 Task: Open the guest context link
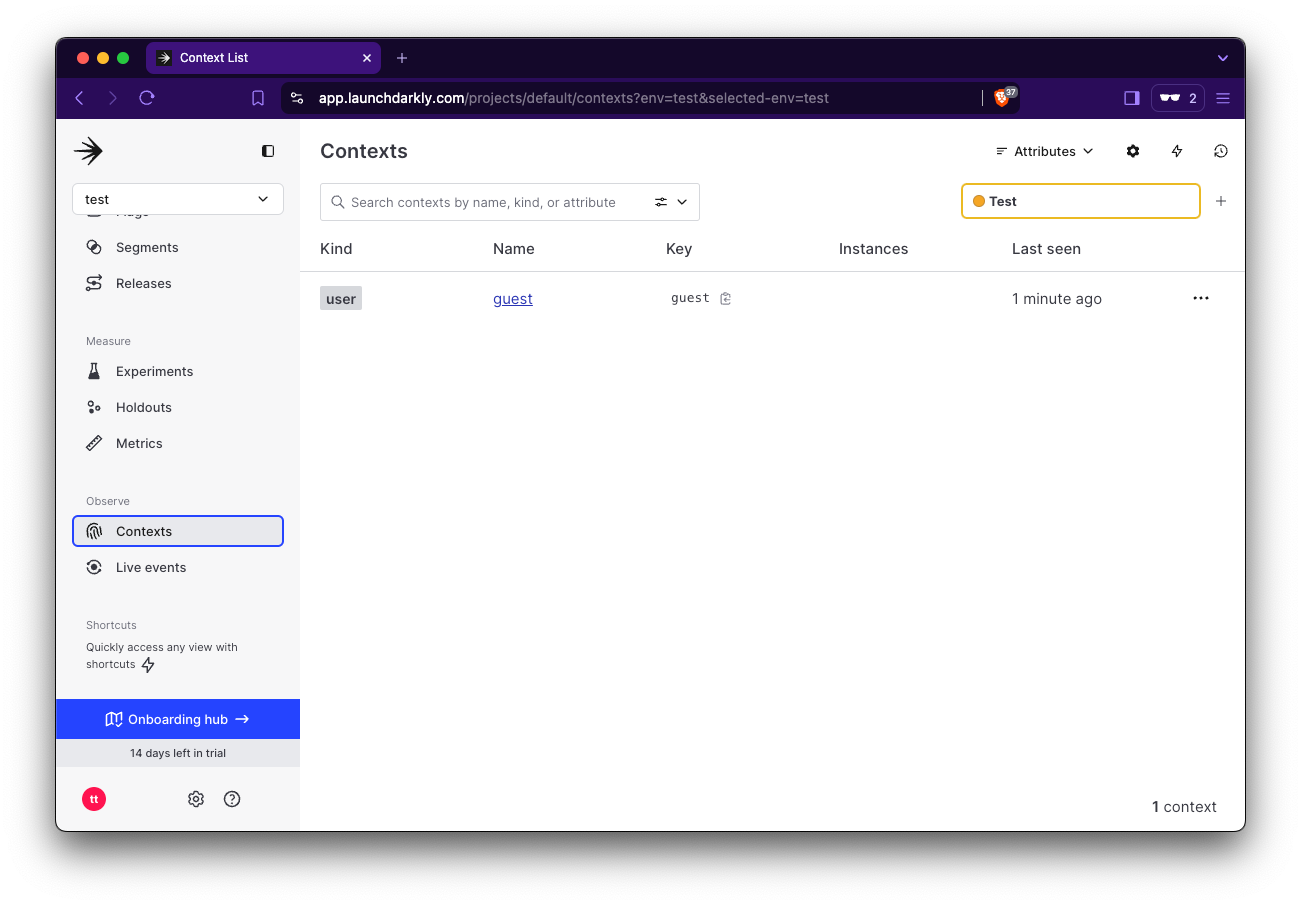(513, 298)
